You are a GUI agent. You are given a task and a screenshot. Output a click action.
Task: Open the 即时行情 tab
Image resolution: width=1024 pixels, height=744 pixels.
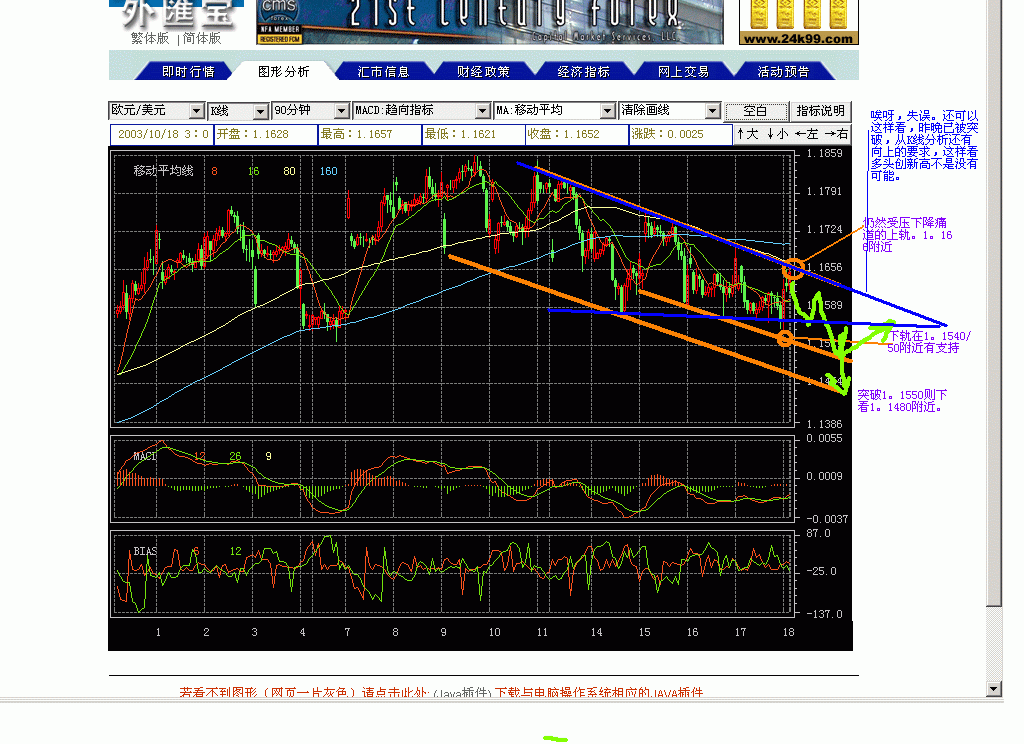click(x=188, y=71)
